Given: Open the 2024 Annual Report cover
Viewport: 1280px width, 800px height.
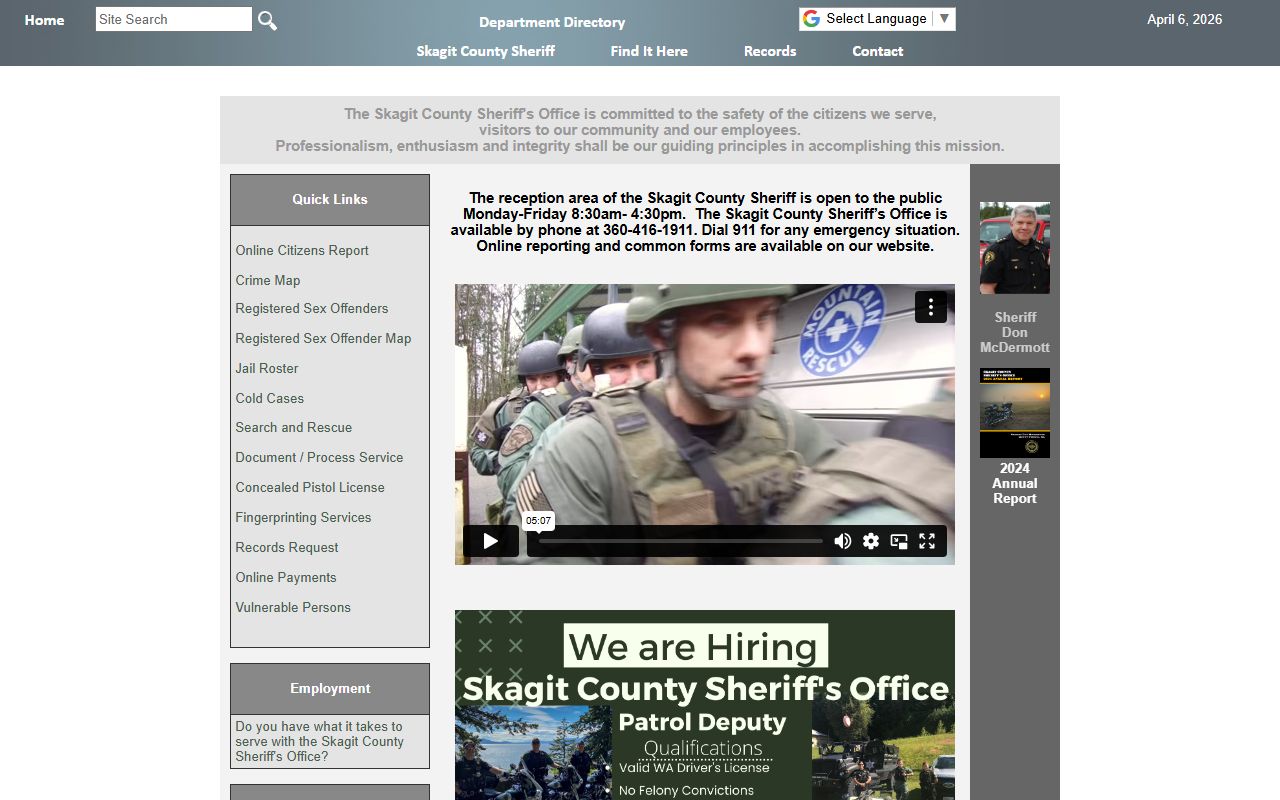Looking at the screenshot, I should click(1014, 413).
